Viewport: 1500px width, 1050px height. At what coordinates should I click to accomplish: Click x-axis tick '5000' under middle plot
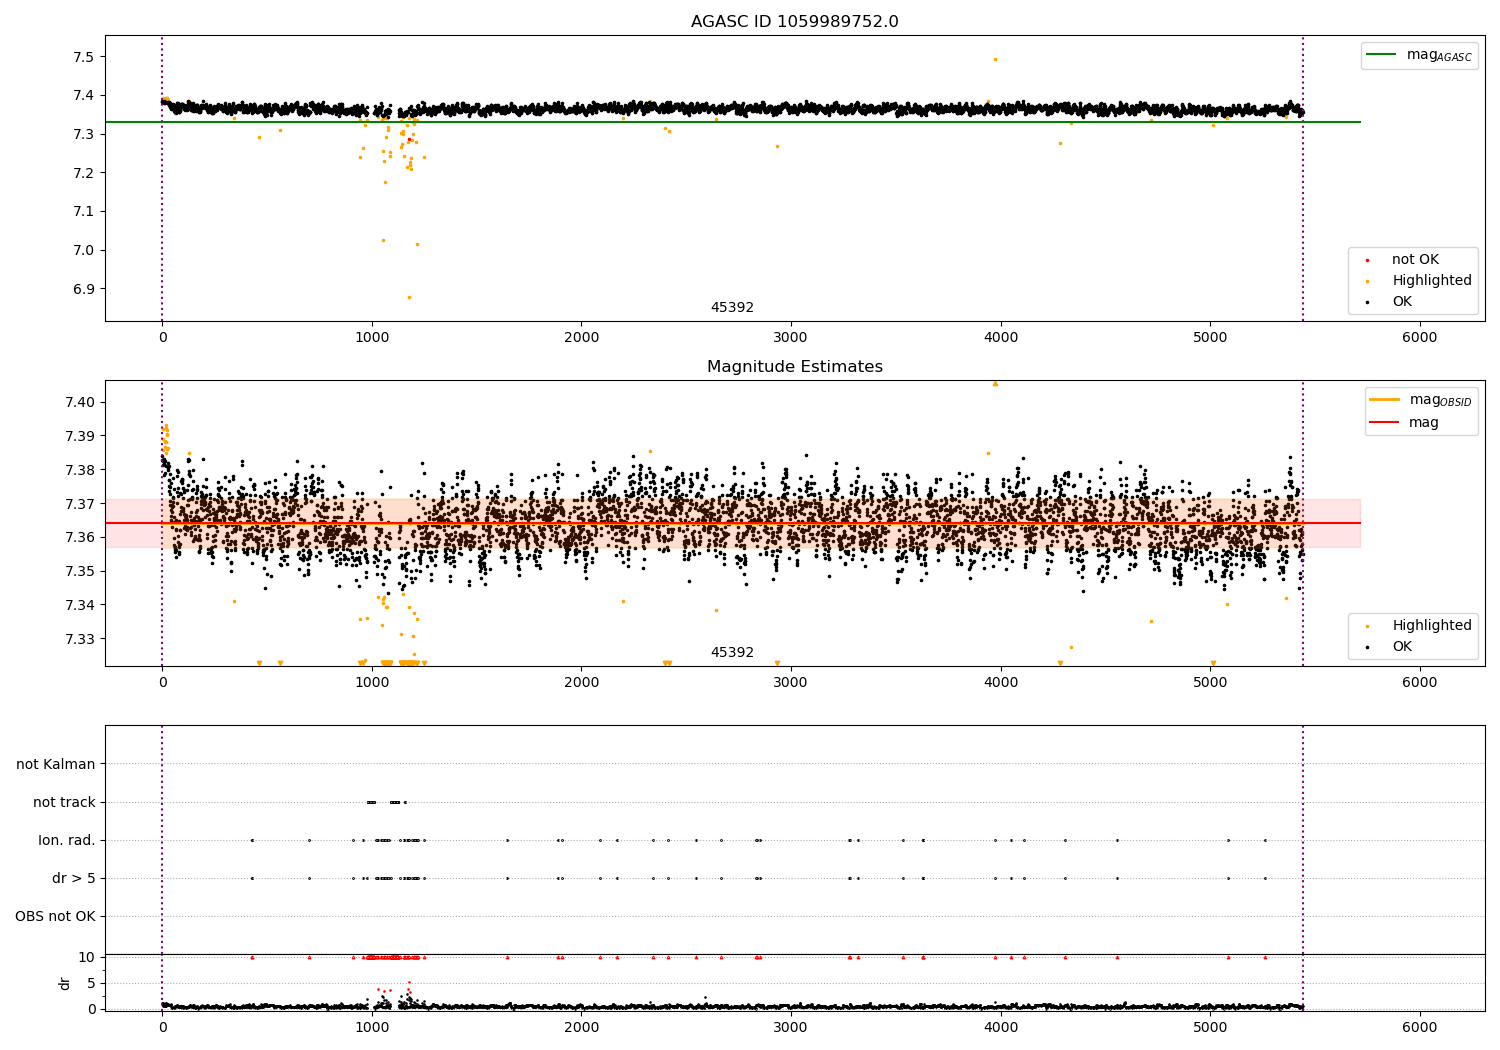click(x=1210, y=683)
